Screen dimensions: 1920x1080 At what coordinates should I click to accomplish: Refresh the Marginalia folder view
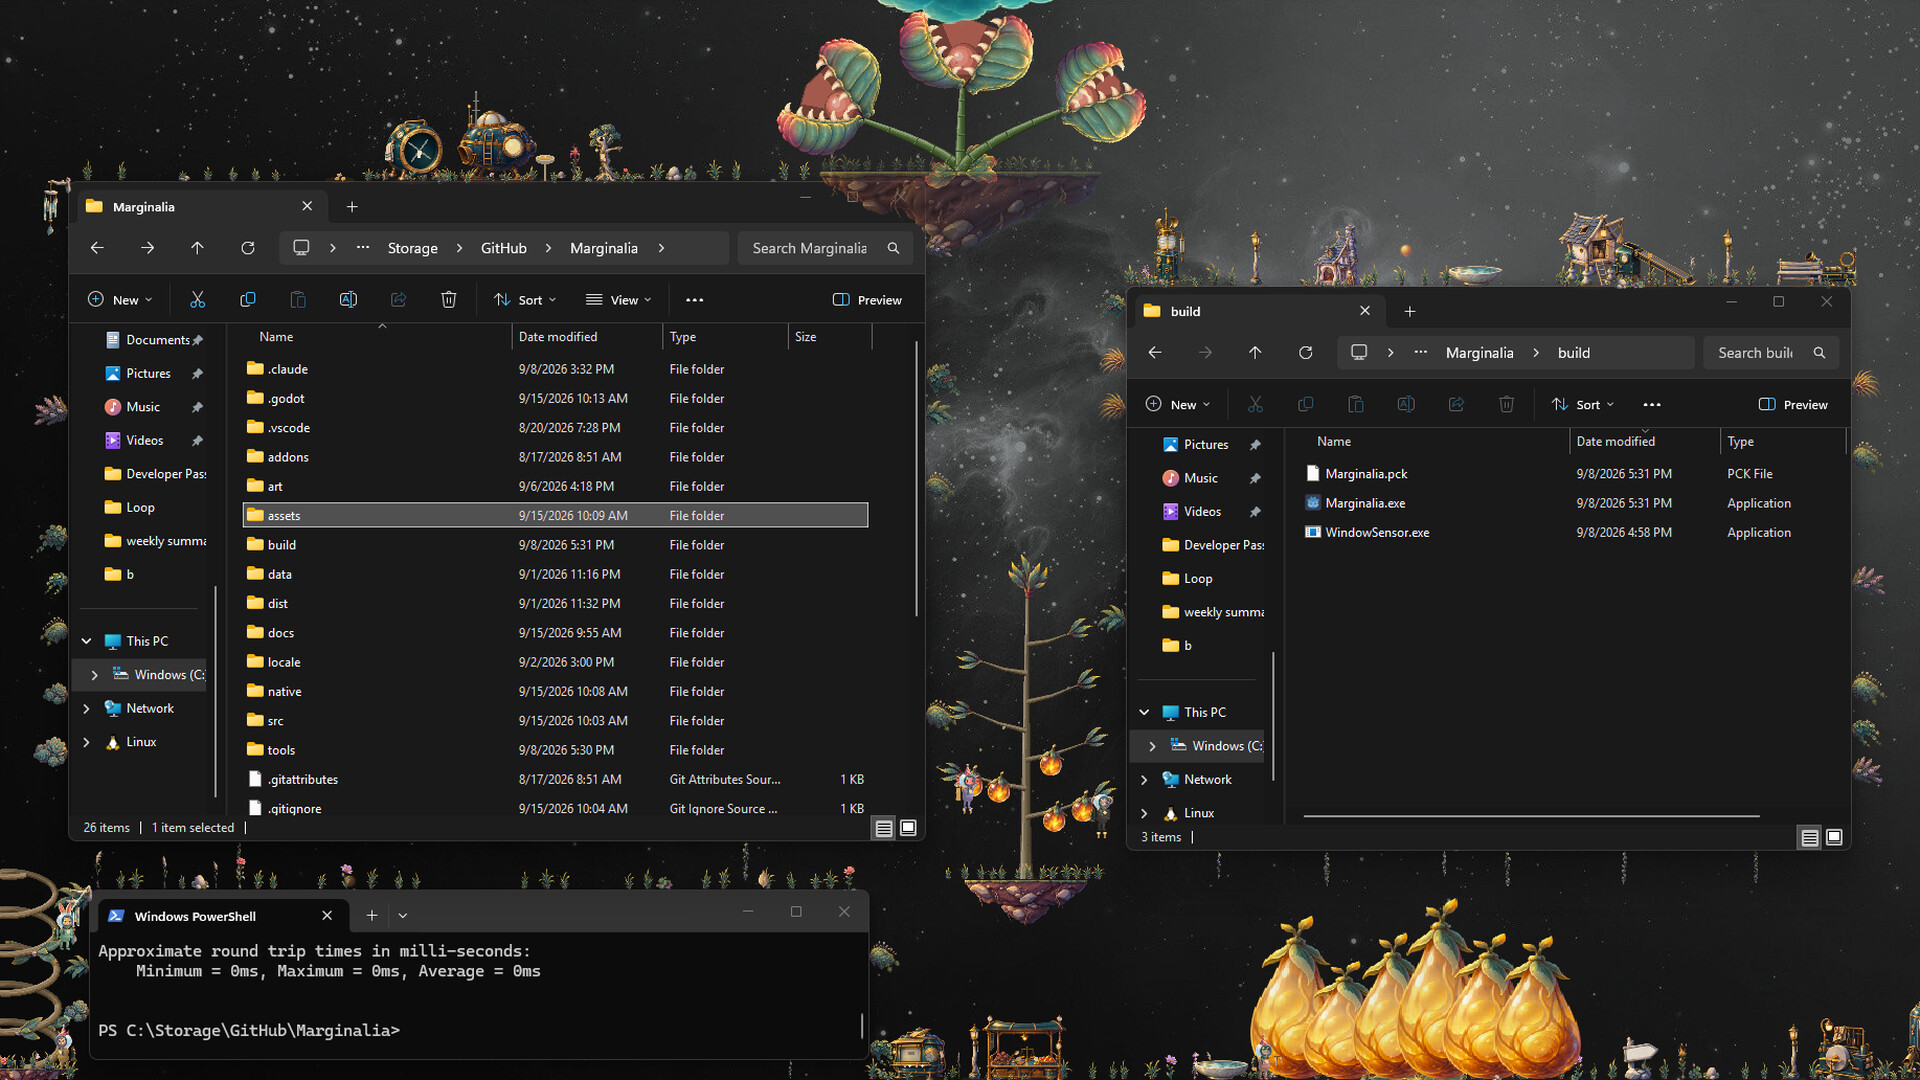(x=248, y=248)
